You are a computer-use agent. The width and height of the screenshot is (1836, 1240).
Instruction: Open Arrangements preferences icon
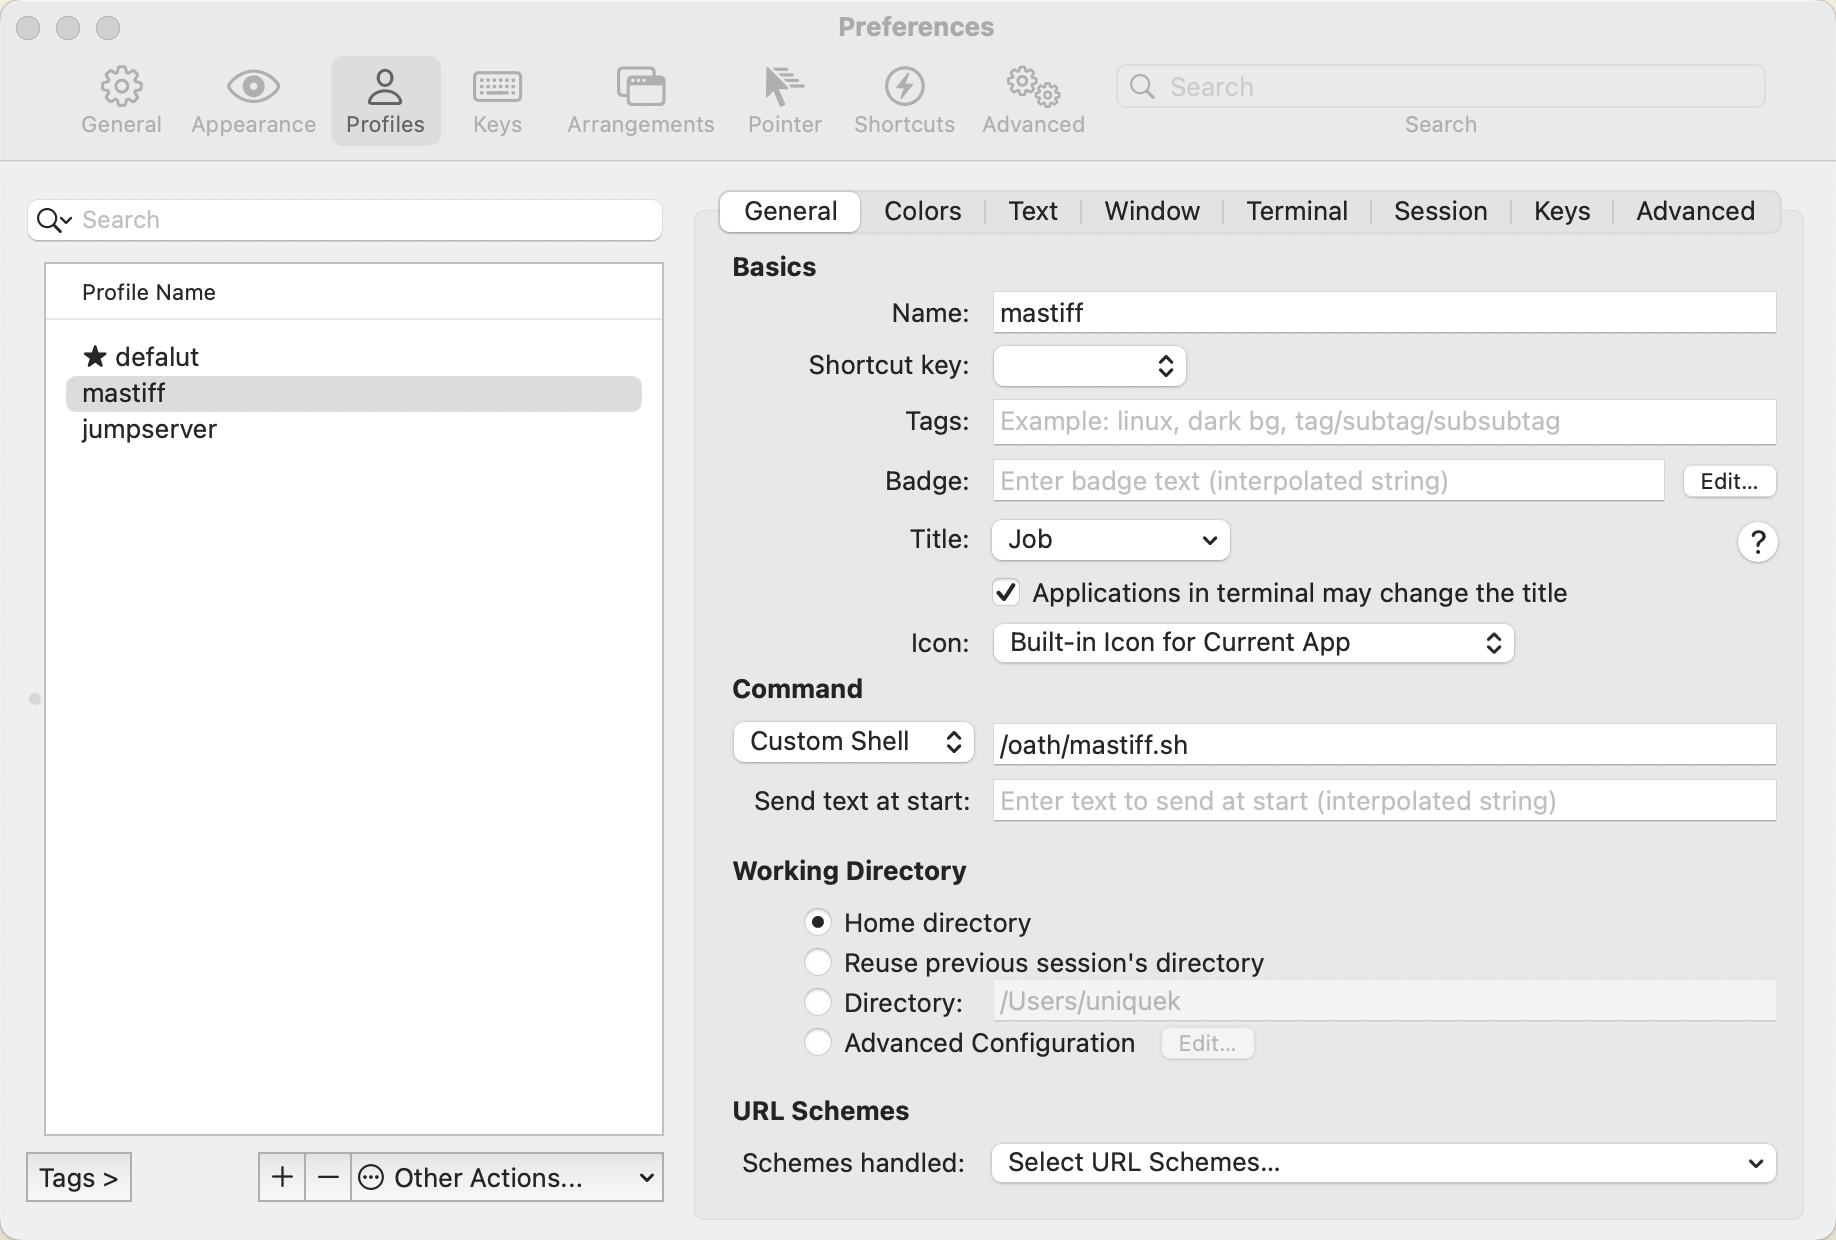640,88
